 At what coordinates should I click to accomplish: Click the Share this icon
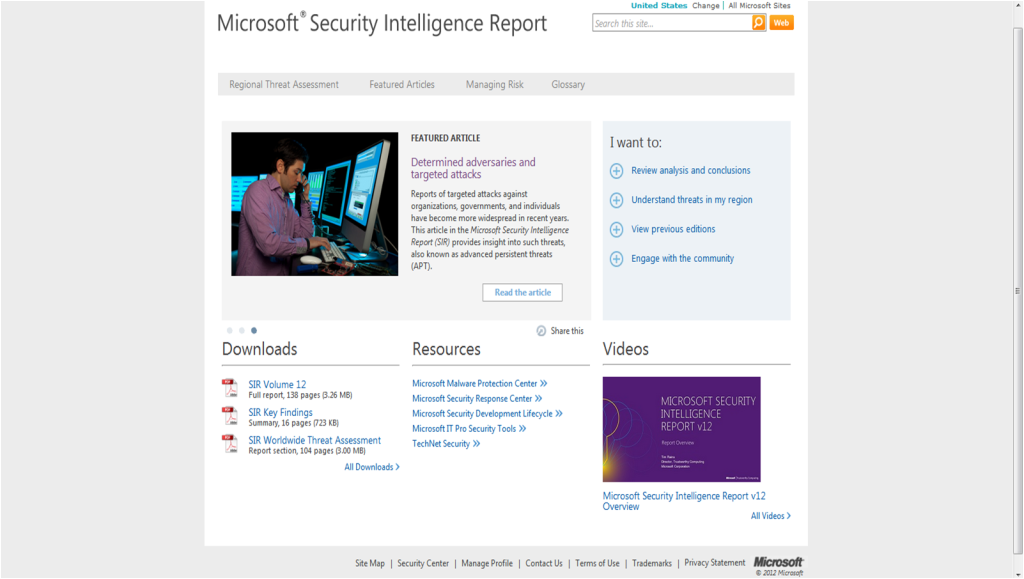pyautogui.click(x=541, y=331)
